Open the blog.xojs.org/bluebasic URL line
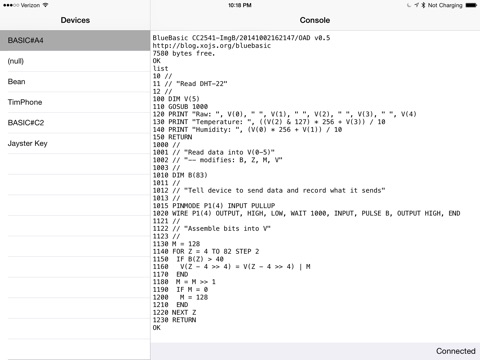This screenshot has width=480, height=360. click(x=212, y=46)
